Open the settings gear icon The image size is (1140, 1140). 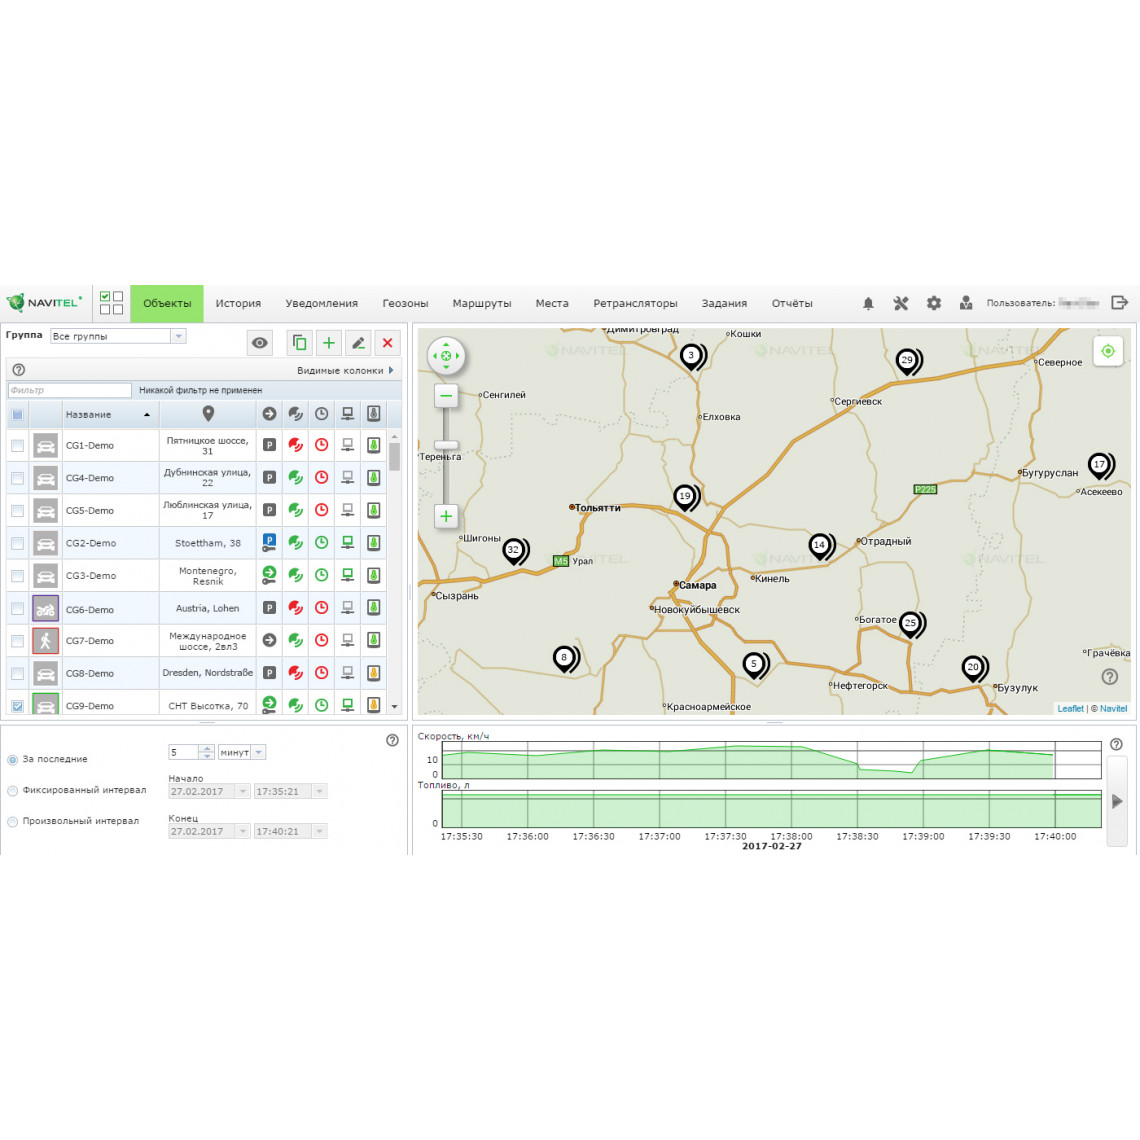click(x=934, y=303)
